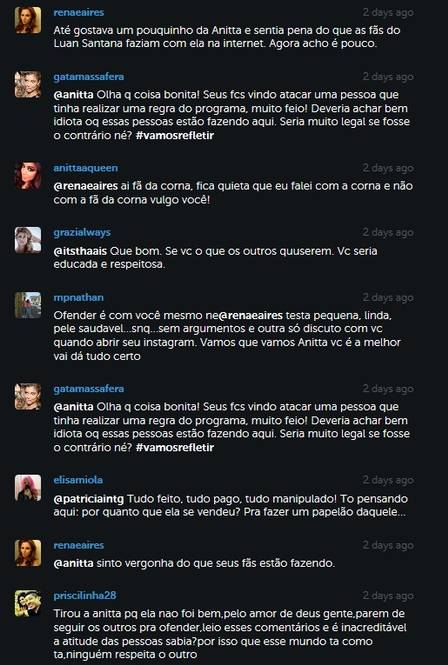Image resolution: width=448 pixels, height=665 pixels.
Task: Go to mpnathan's username link
Action: click(x=78, y=297)
